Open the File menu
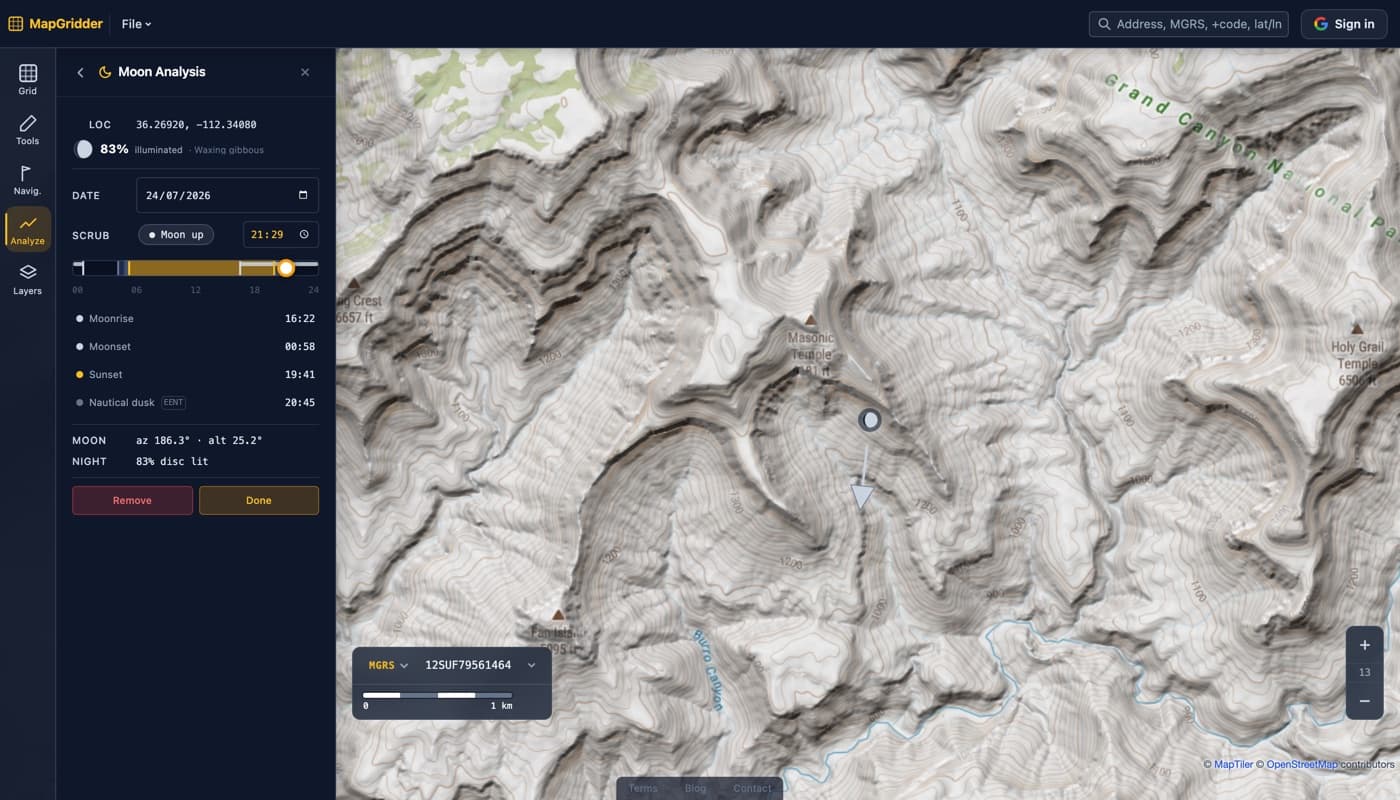The width and height of the screenshot is (1400, 800). pyautogui.click(x=136, y=24)
